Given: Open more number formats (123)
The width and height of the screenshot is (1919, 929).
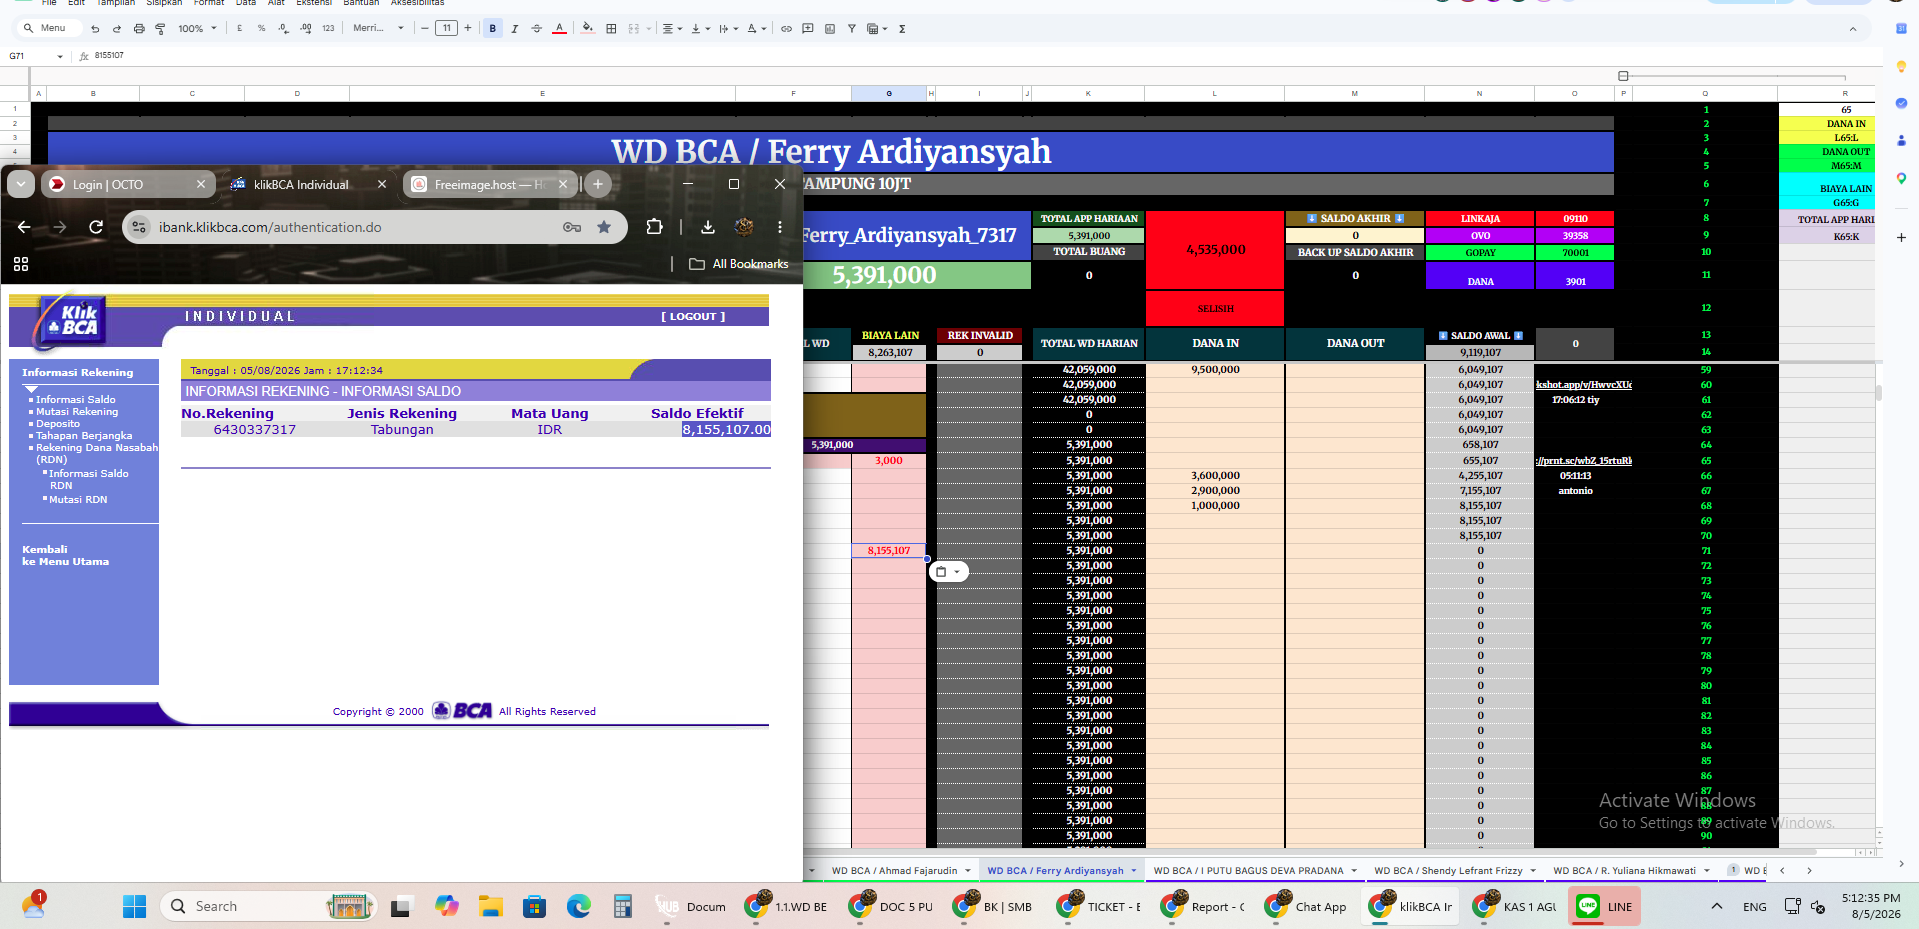Looking at the screenshot, I should [328, 29].
